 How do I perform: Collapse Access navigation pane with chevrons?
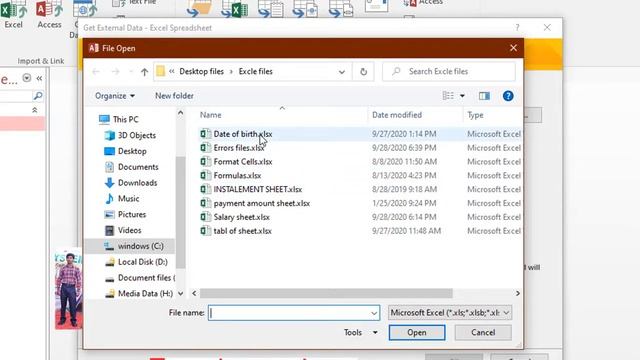39,78
